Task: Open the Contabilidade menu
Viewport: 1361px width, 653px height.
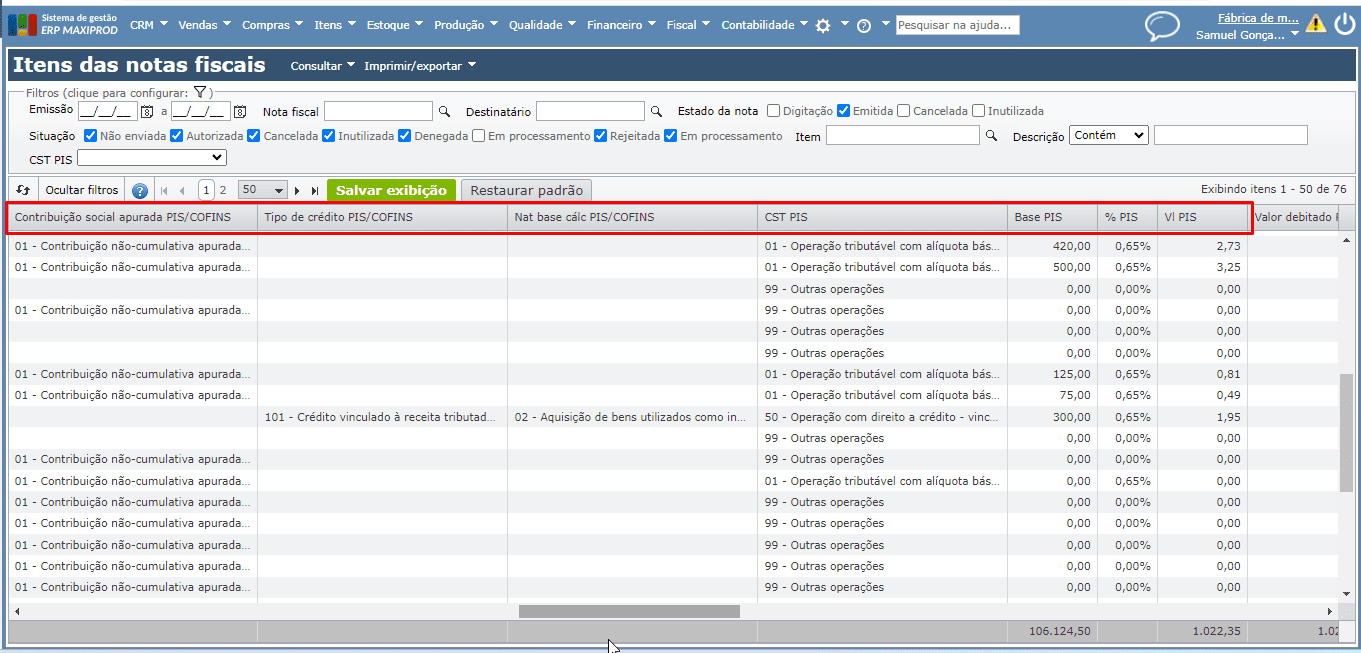Action: 764,25
